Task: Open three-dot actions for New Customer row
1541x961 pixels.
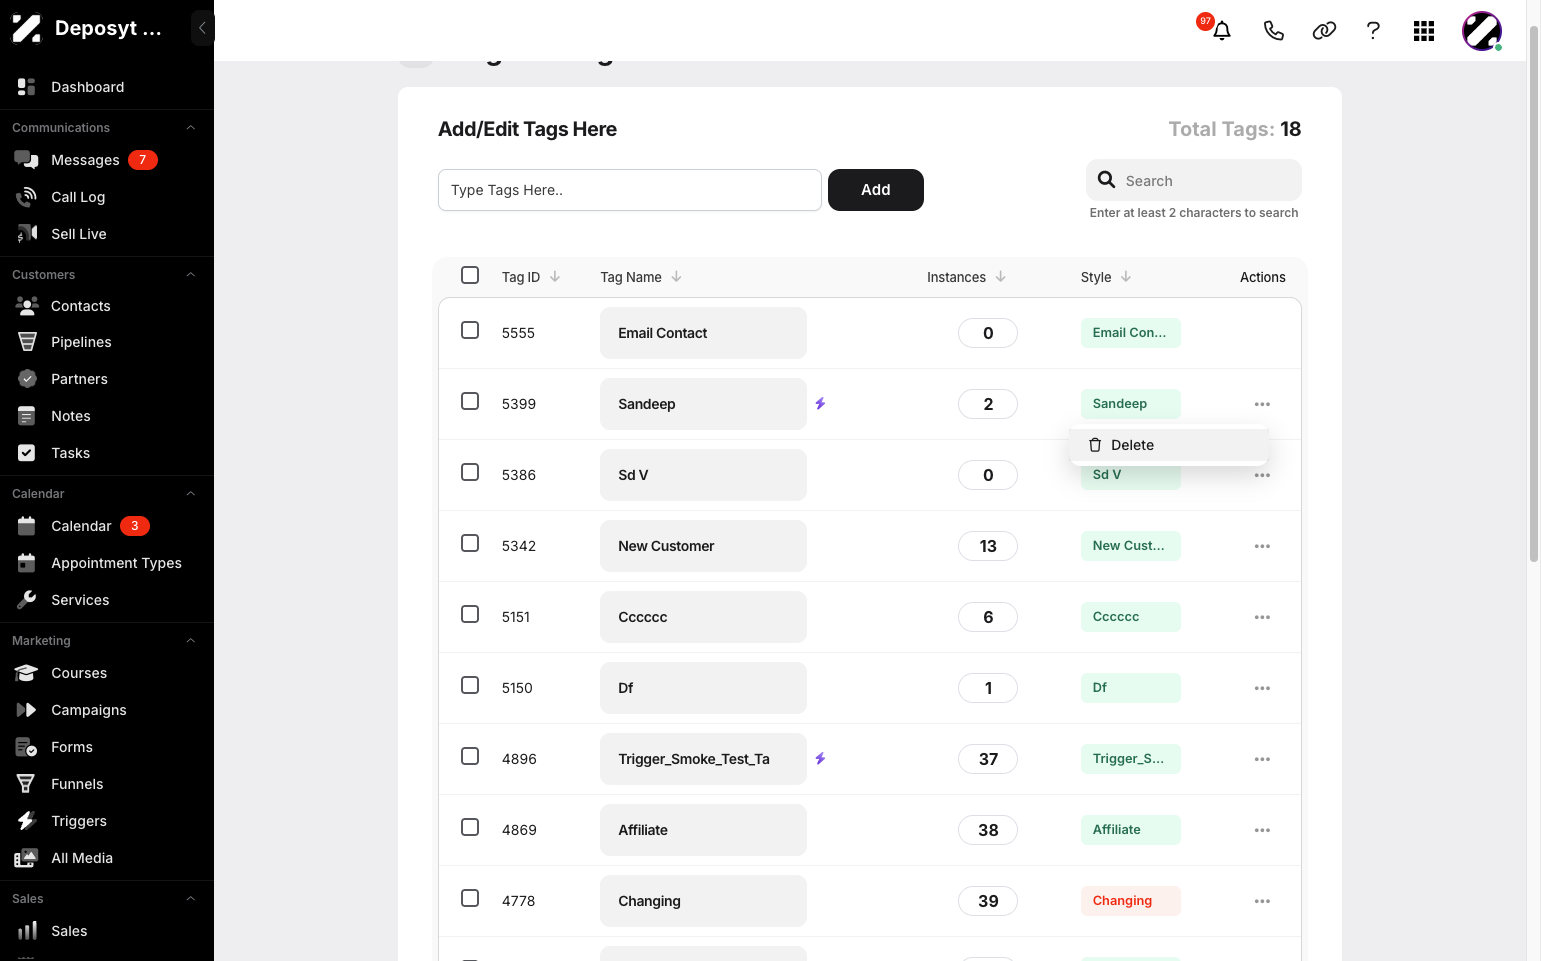Action: (1262, 546)
